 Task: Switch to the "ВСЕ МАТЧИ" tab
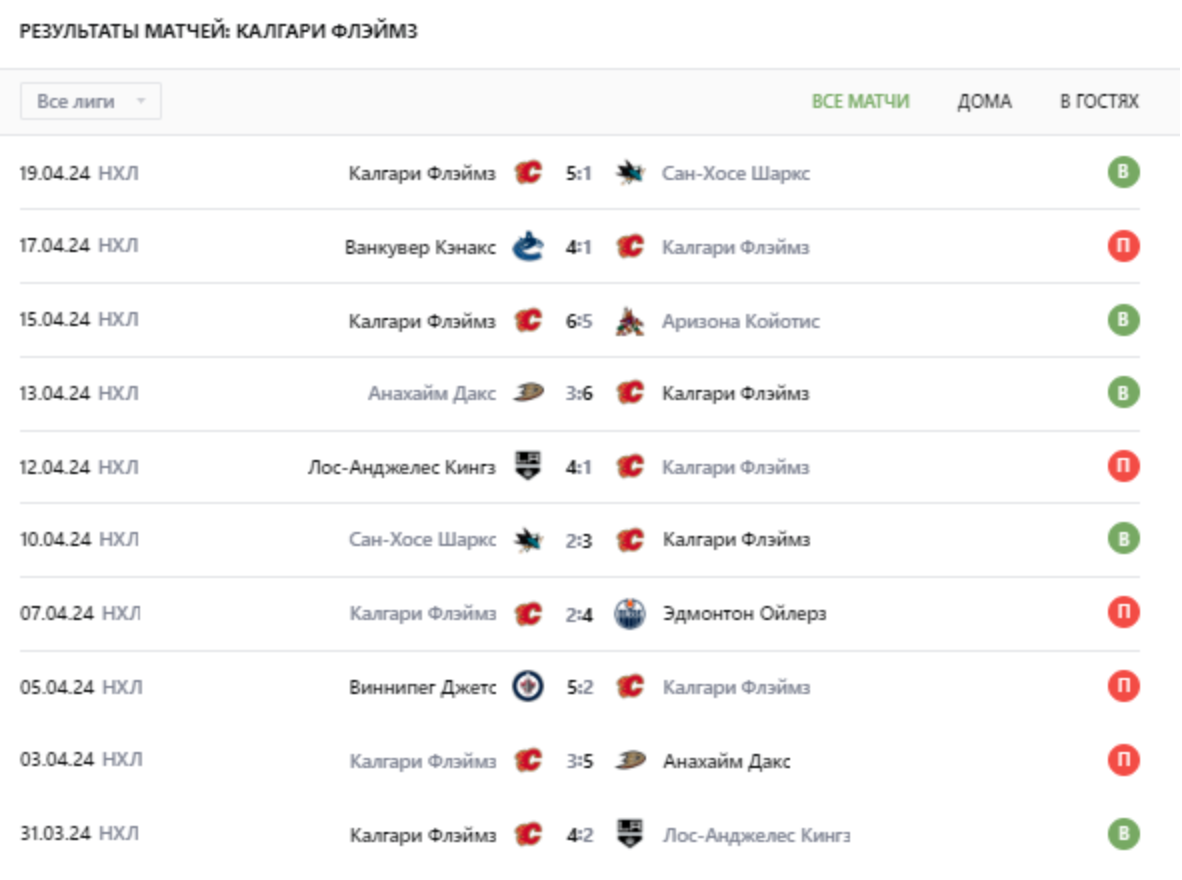click(860, 101)
